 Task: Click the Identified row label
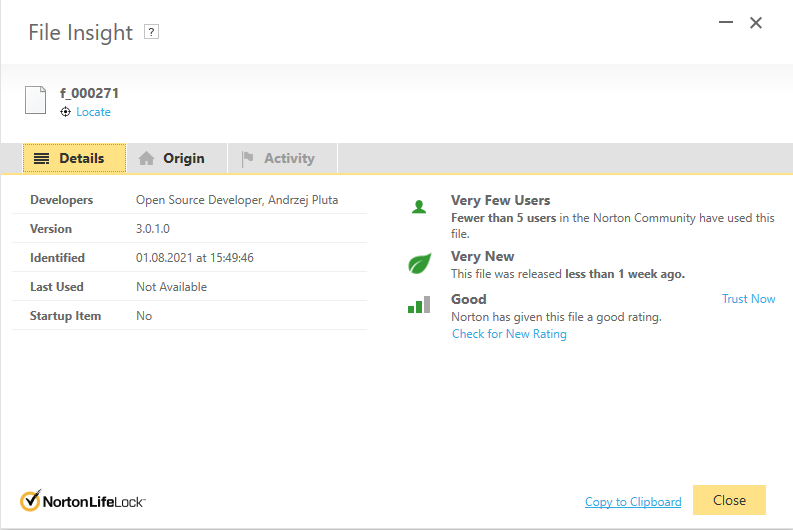(x=57, y=258)
